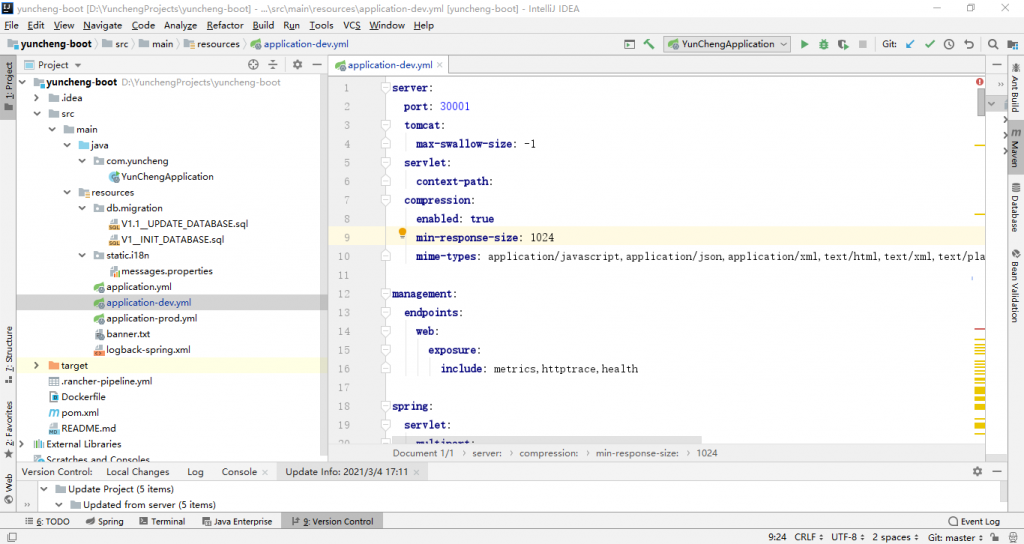
Task: Git rollback revert arrow icon
Action: click(968, 44)
